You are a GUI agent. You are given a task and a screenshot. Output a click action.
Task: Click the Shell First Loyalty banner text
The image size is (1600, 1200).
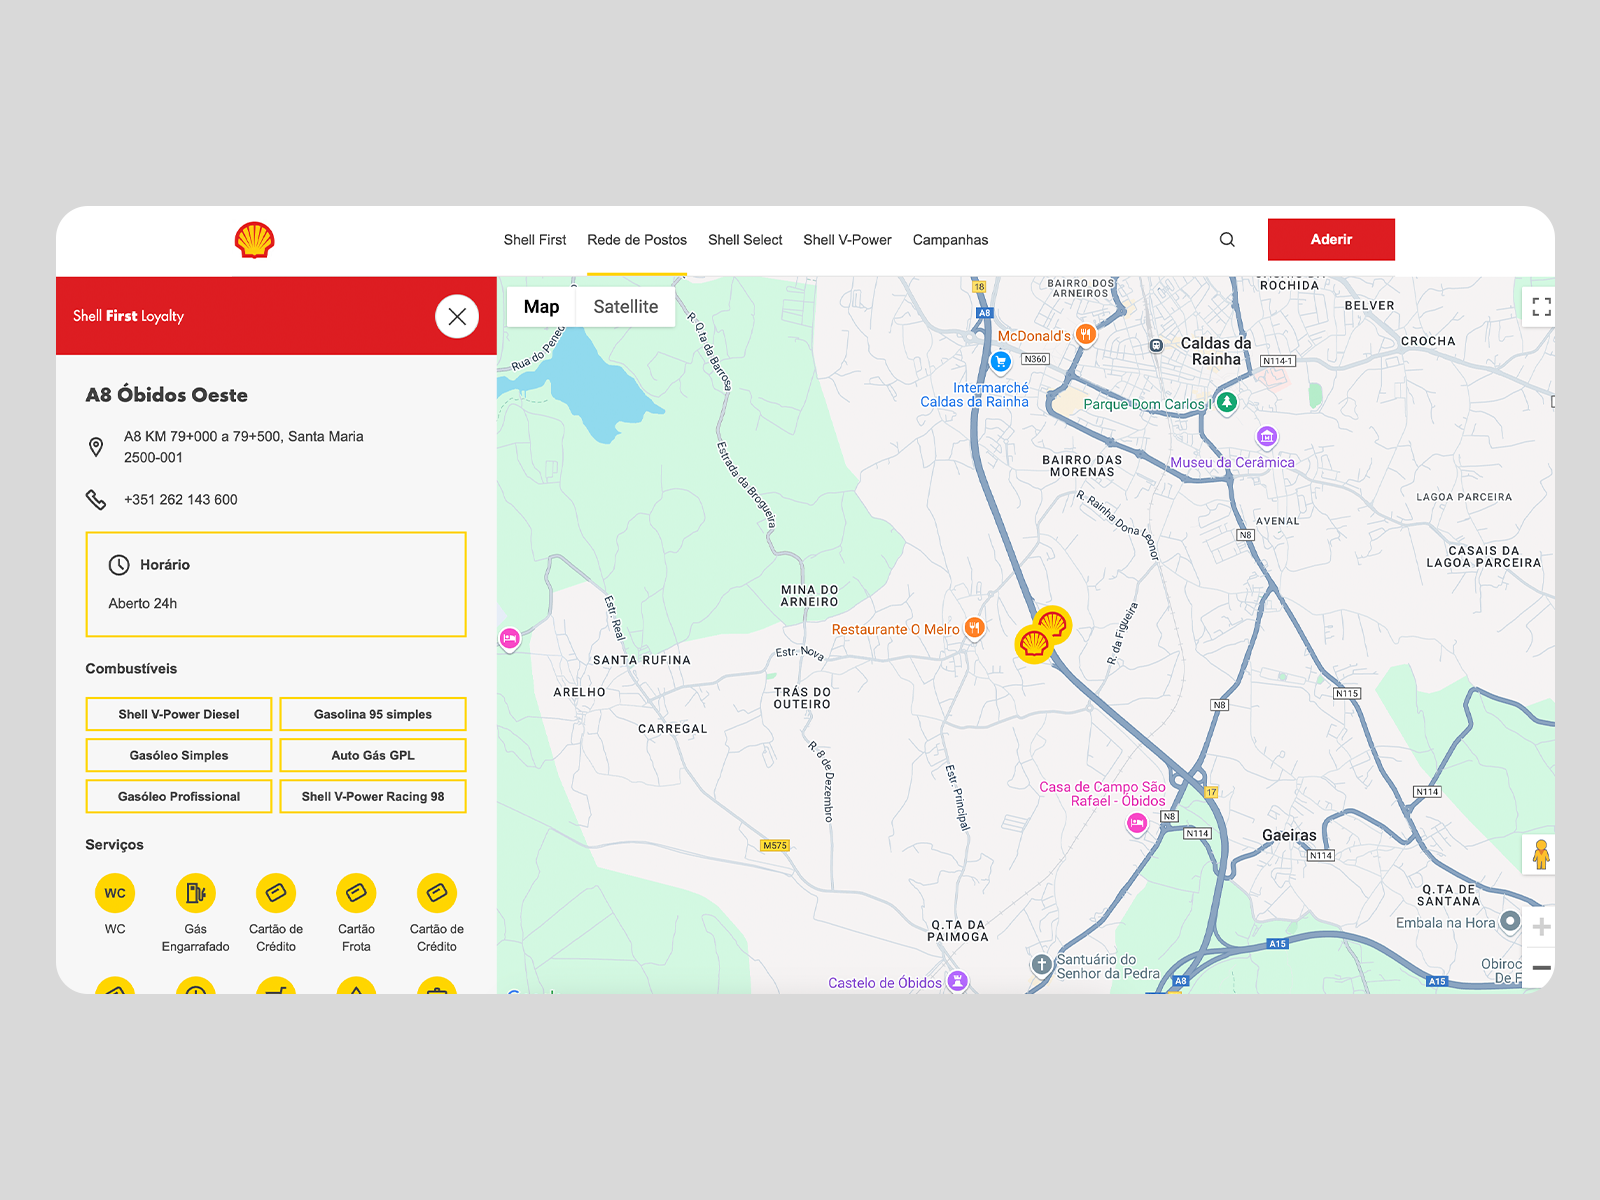(x=129, y=316)
